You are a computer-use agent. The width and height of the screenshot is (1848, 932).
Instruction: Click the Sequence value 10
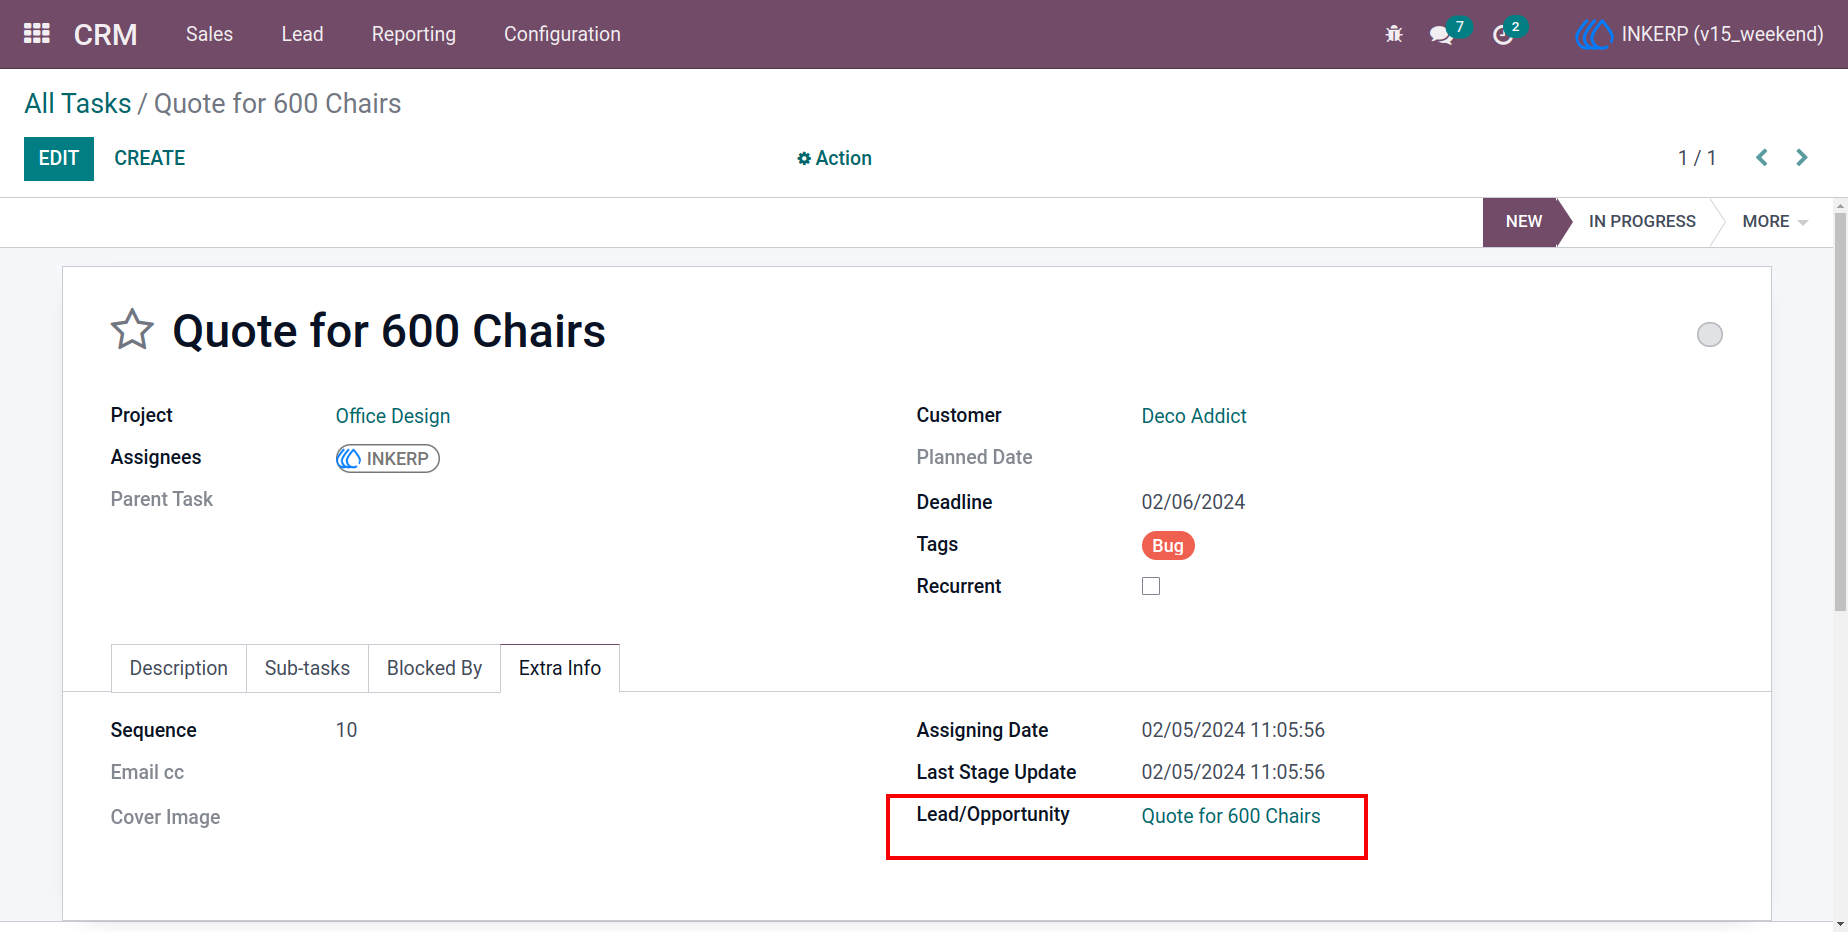click(x=346, y=730)
